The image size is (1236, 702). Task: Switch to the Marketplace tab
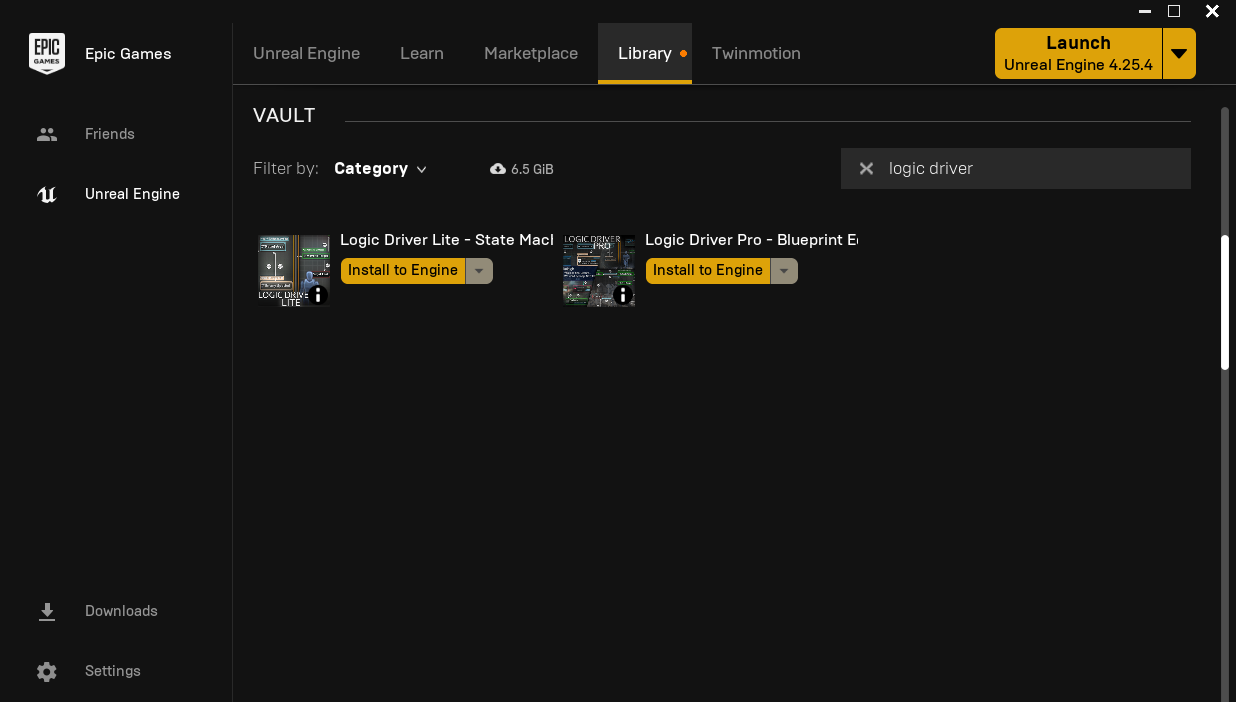[x=531, y=53]
